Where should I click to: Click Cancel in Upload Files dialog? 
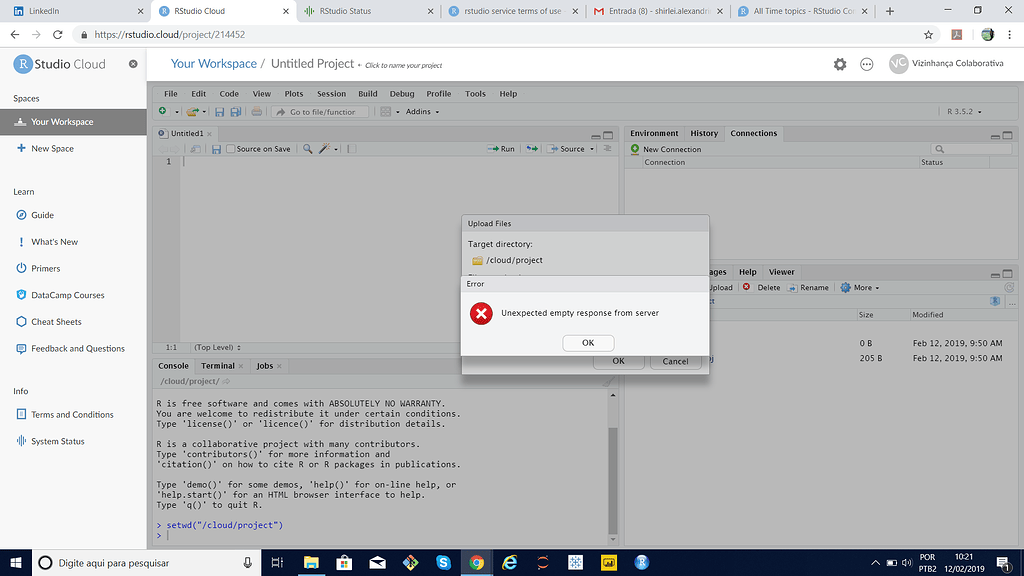tap(675, 362)
